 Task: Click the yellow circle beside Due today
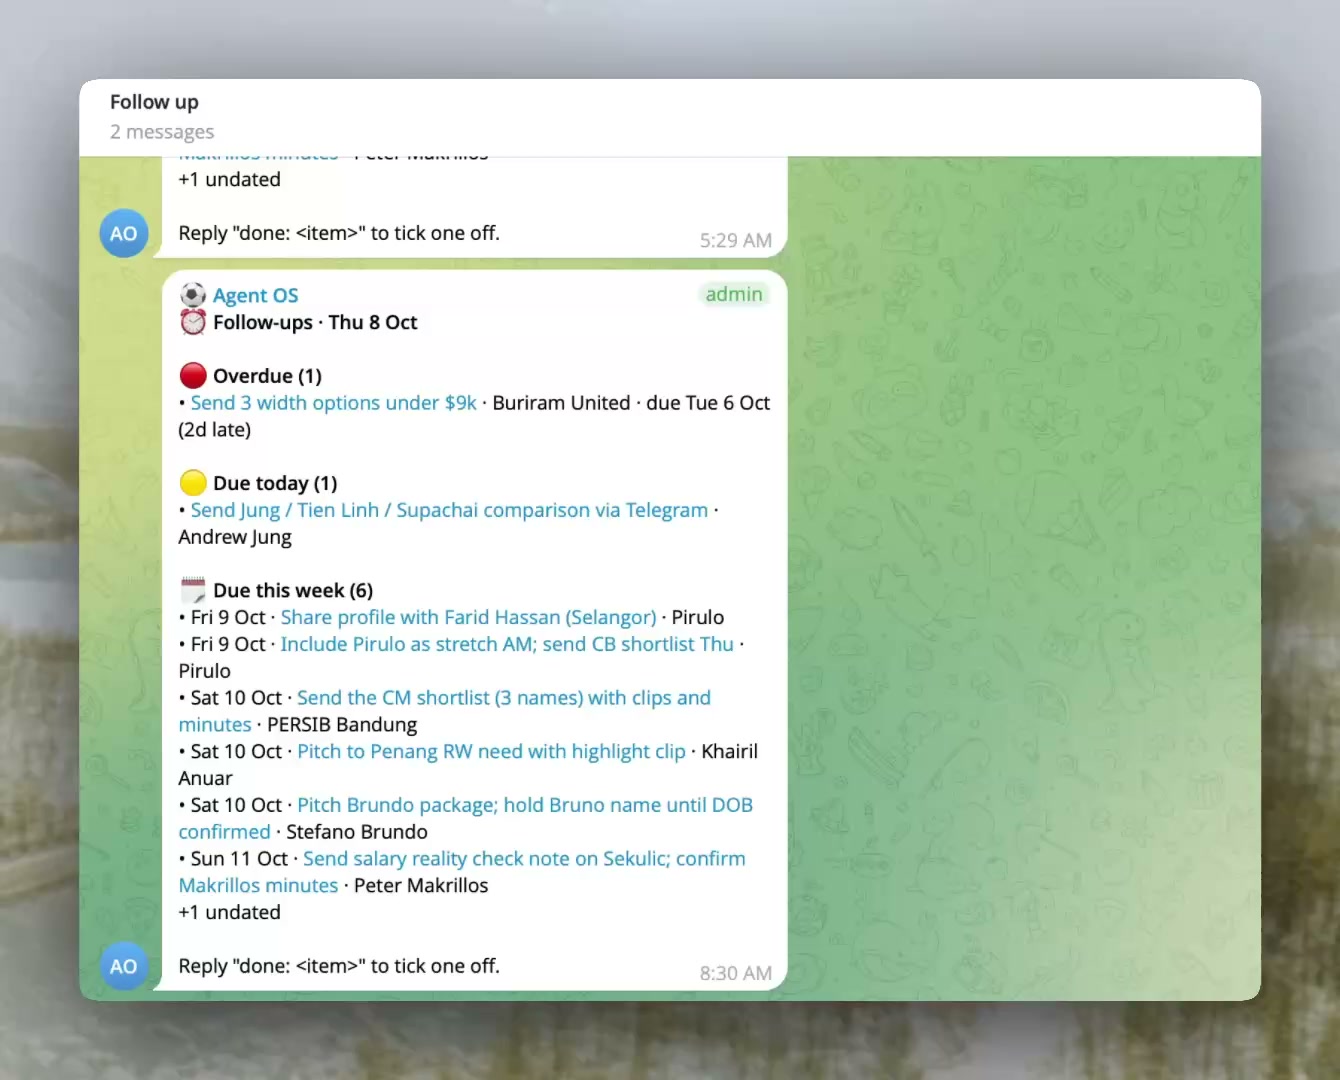tap(193, 483)
